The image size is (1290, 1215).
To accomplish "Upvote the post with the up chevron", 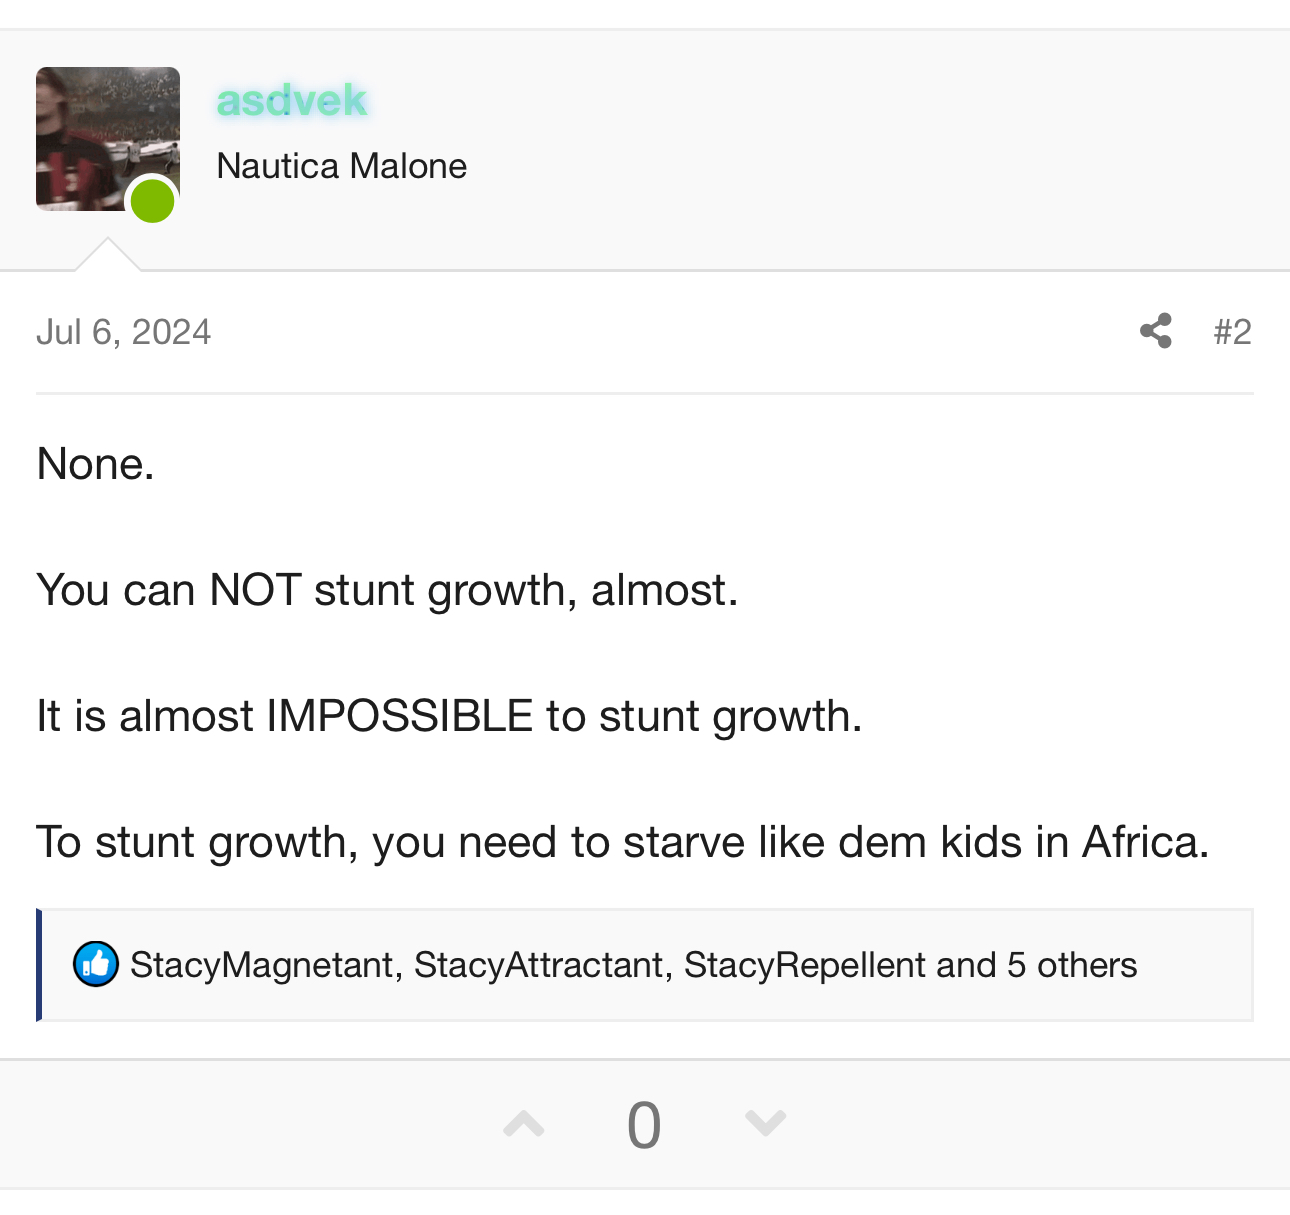I will 524,1125.
